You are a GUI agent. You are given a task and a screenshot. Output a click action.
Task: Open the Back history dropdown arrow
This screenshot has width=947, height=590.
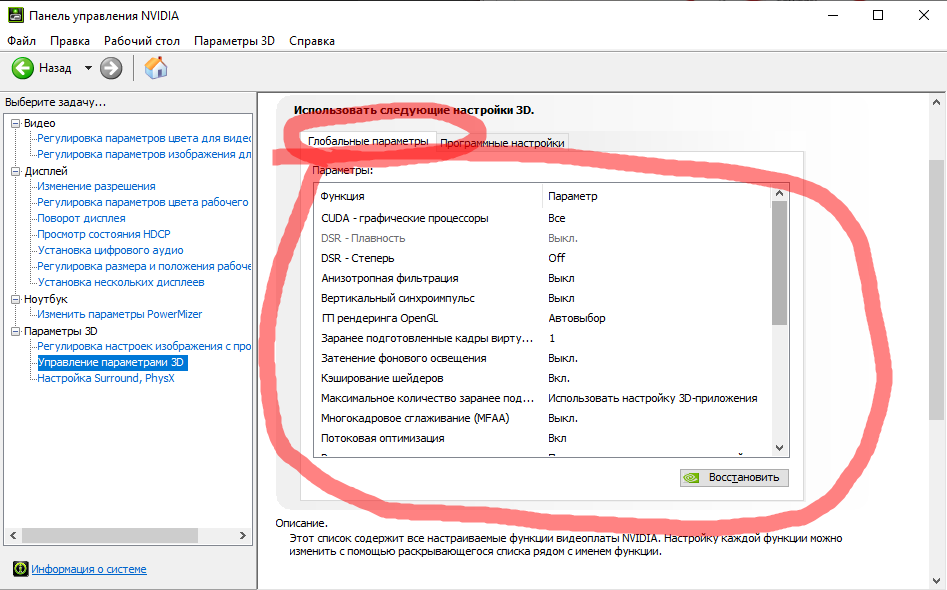pyautogui.click(x=88, y=68)
